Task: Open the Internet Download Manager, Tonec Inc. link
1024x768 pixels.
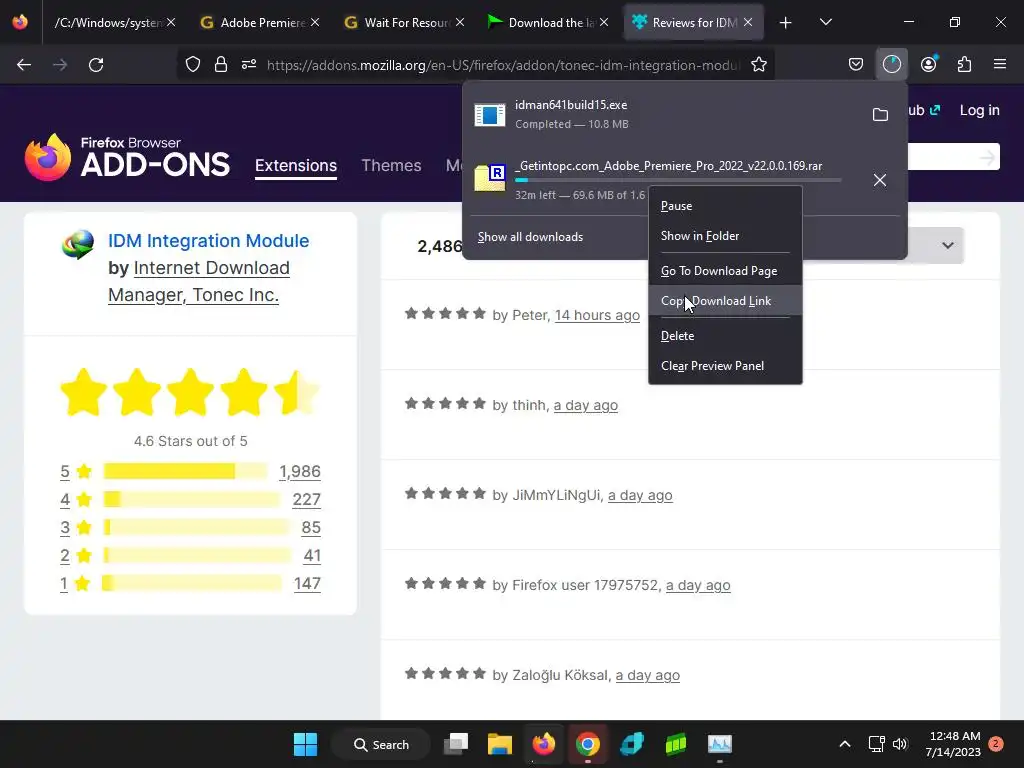Action: (x=199, y=281)
